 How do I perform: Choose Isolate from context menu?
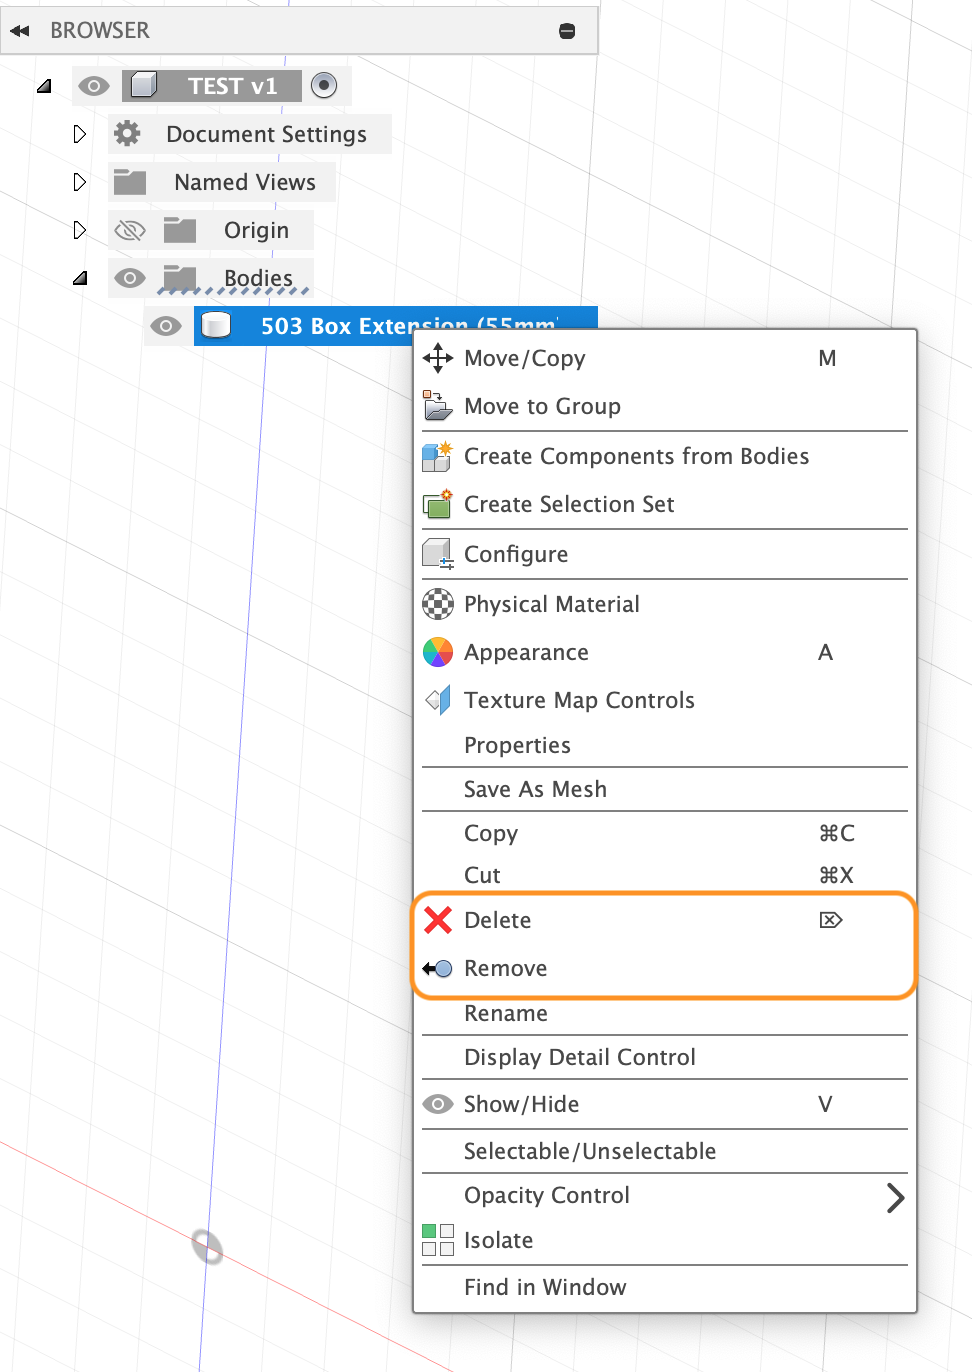[665, 1240]
